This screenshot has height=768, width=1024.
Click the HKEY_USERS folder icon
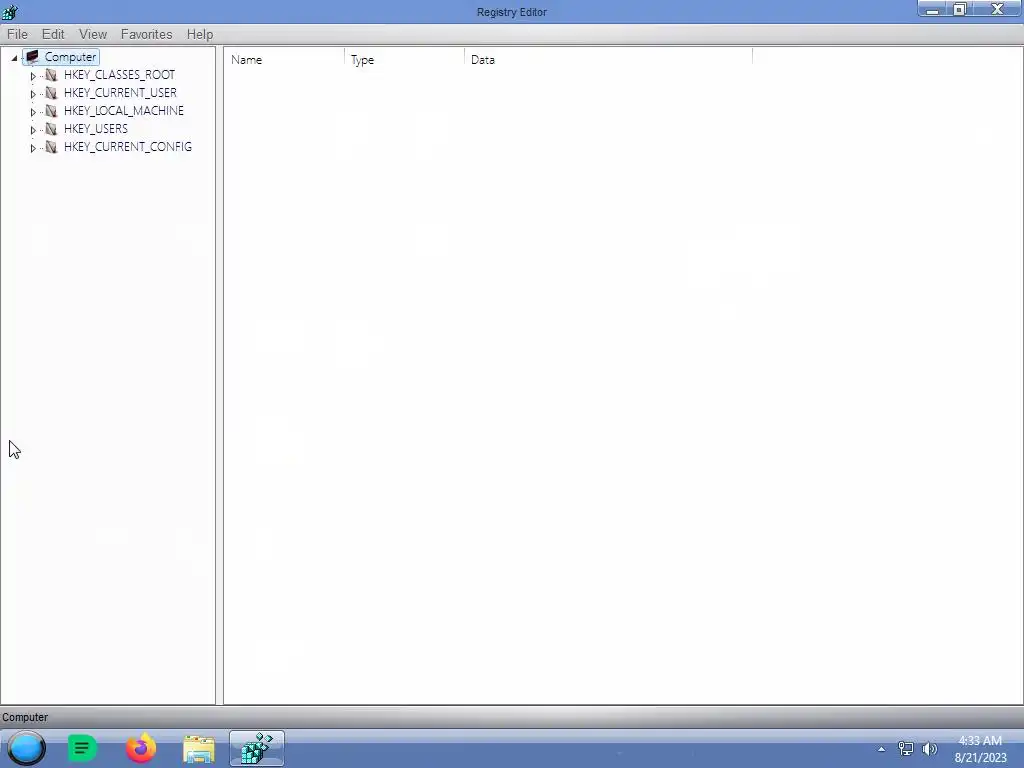click(x=52, y=129)
